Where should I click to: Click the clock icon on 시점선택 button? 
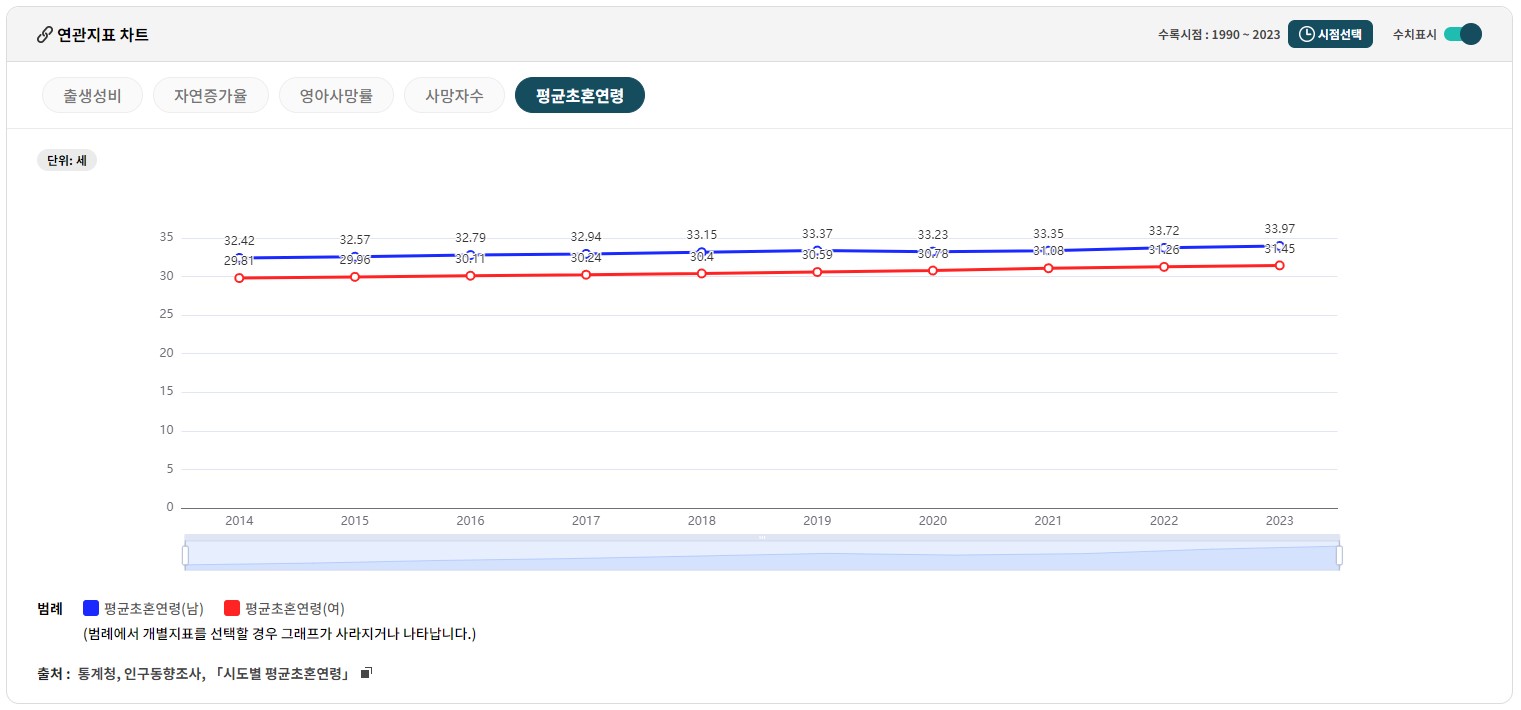pyautogui.click(x=1306, y=33)
